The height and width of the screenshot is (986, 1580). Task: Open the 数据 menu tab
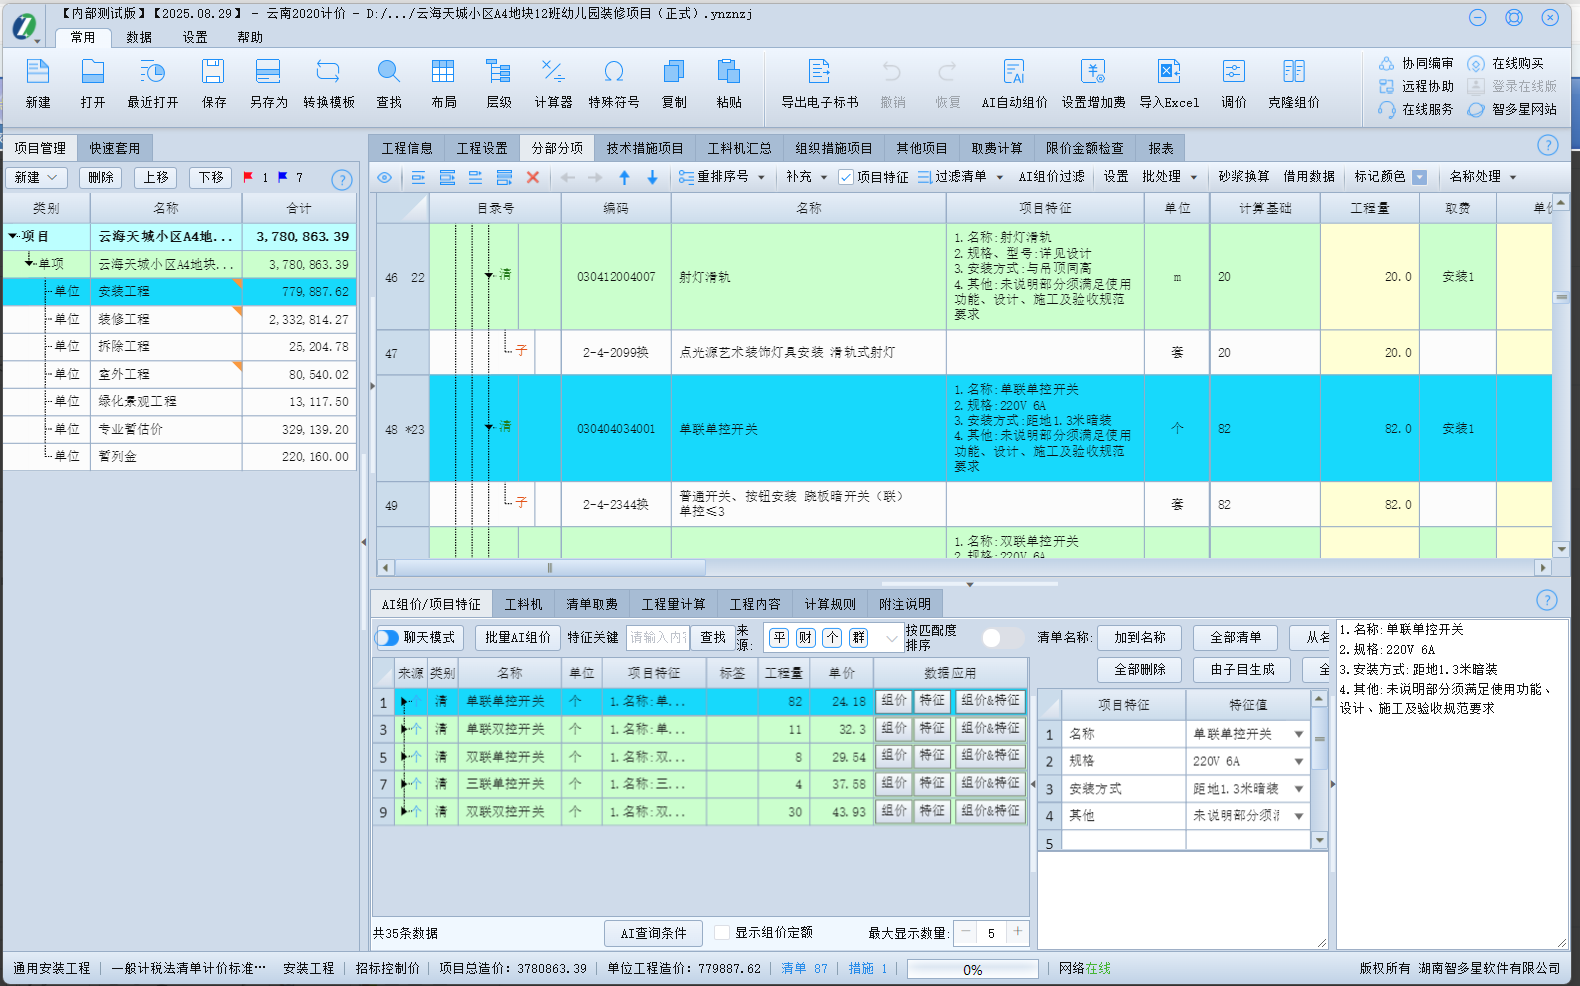(139, 37)
